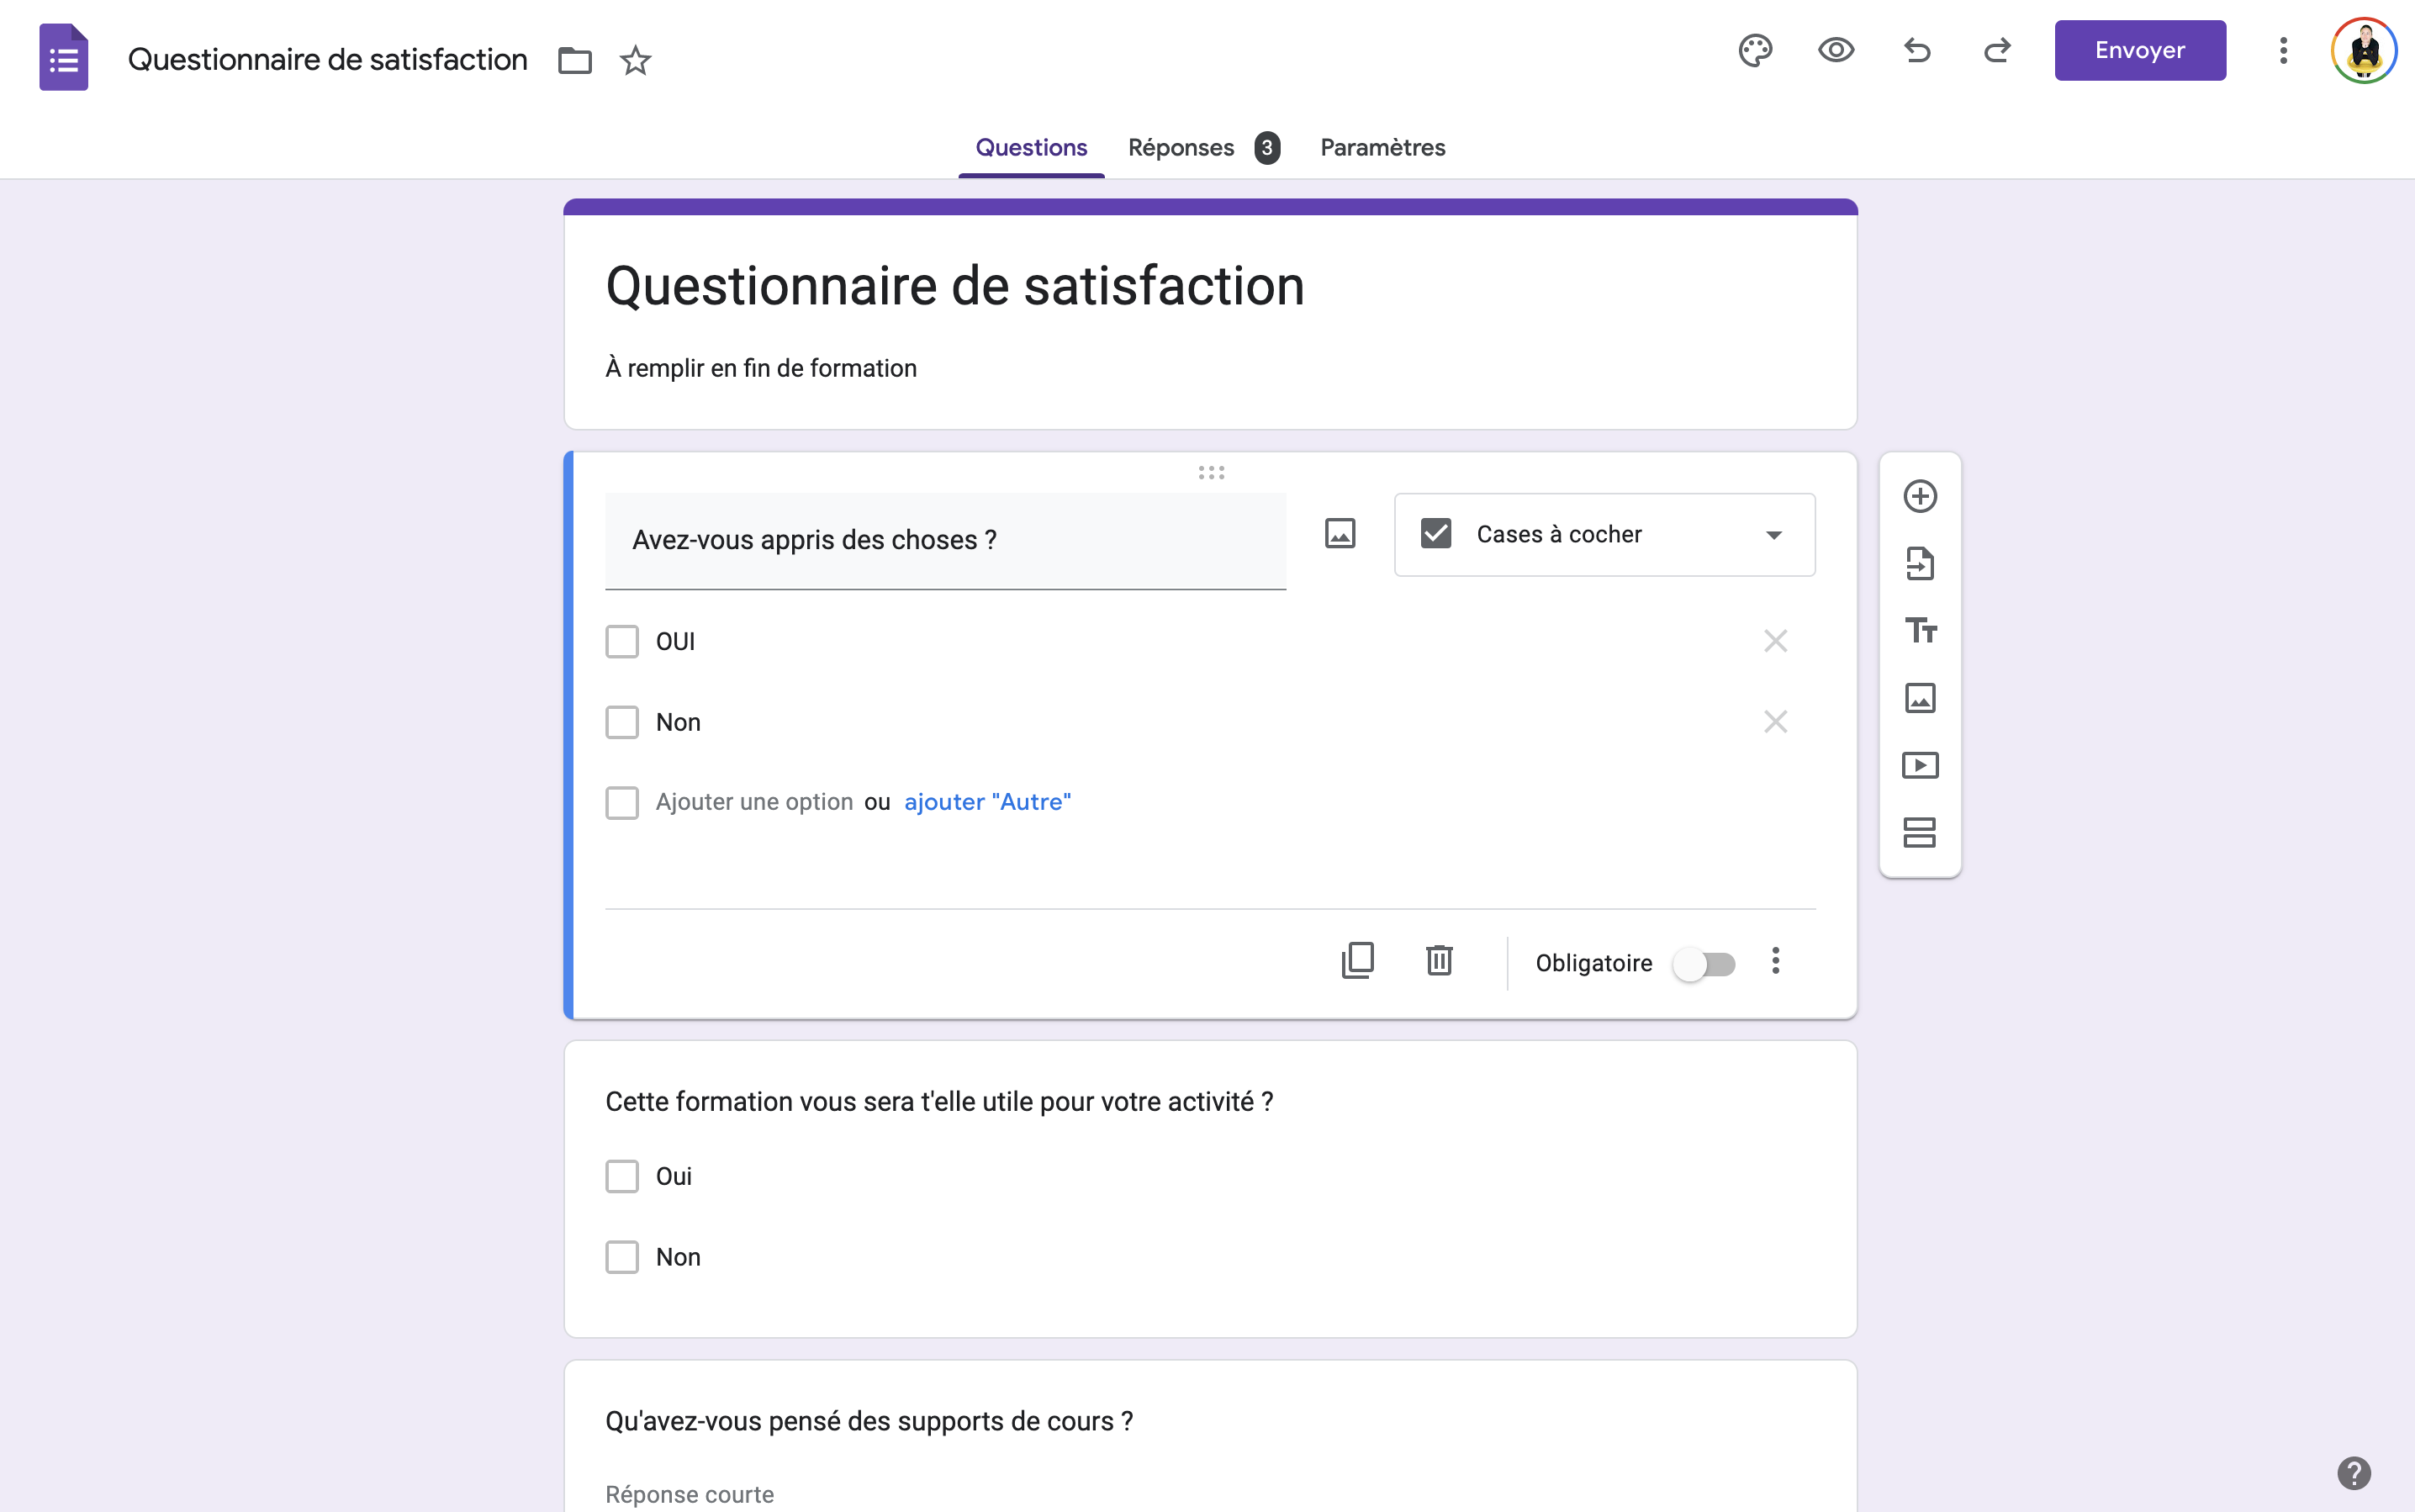The height and width of the screenshot is (1512, 2415).
Task: Delete the selected question with trash icon
Action: [1439, 961]
